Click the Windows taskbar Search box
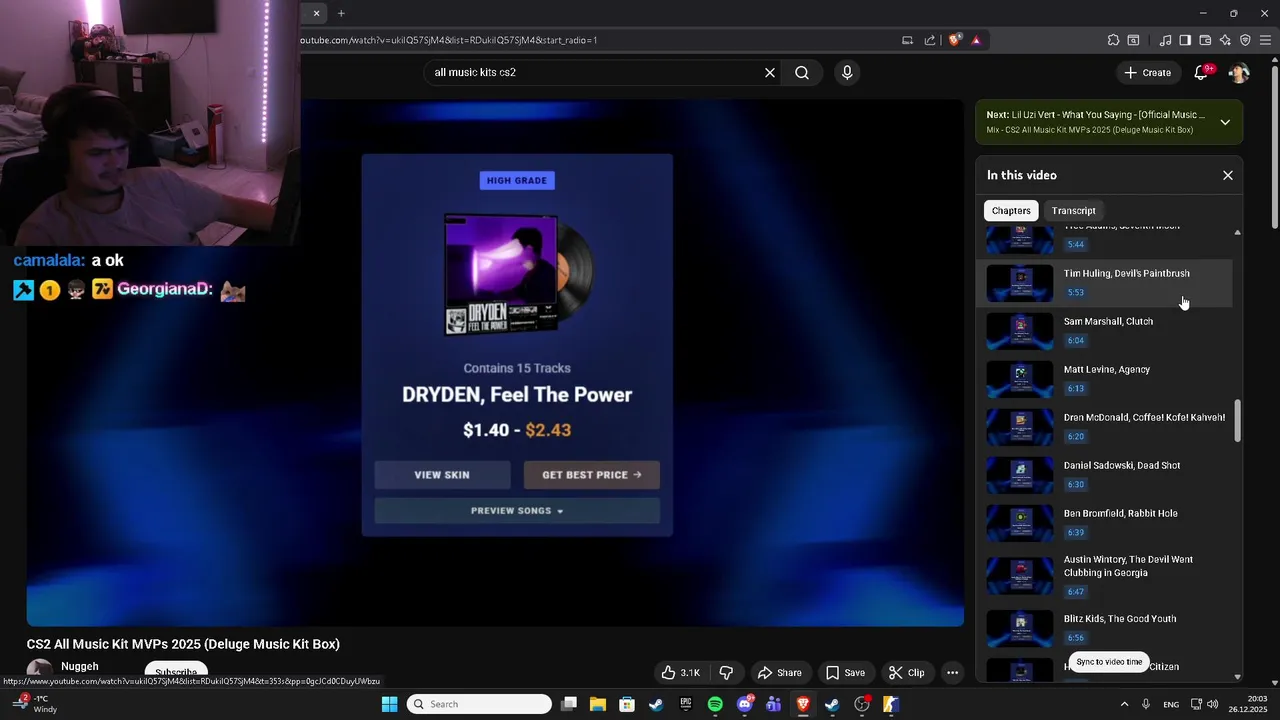The height and width of the screenshot is (720, 1280). 480,704
